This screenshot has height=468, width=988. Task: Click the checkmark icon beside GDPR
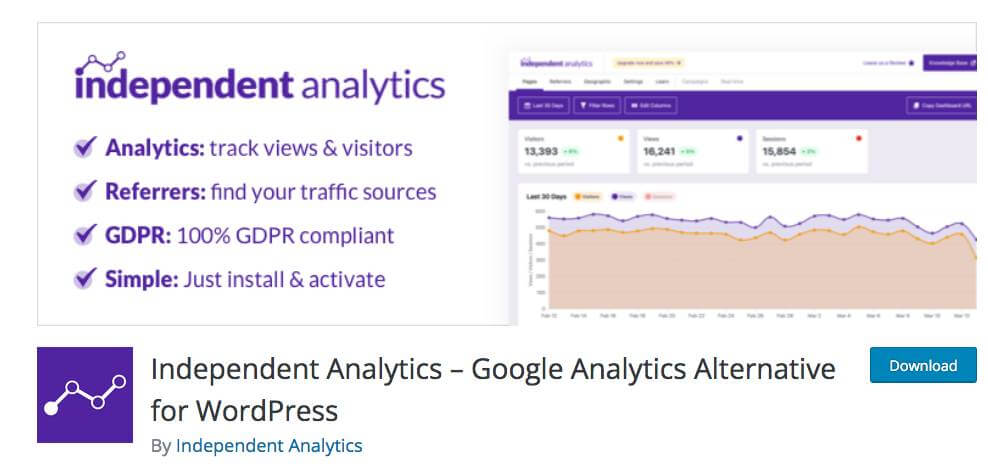tap(86, 234)
